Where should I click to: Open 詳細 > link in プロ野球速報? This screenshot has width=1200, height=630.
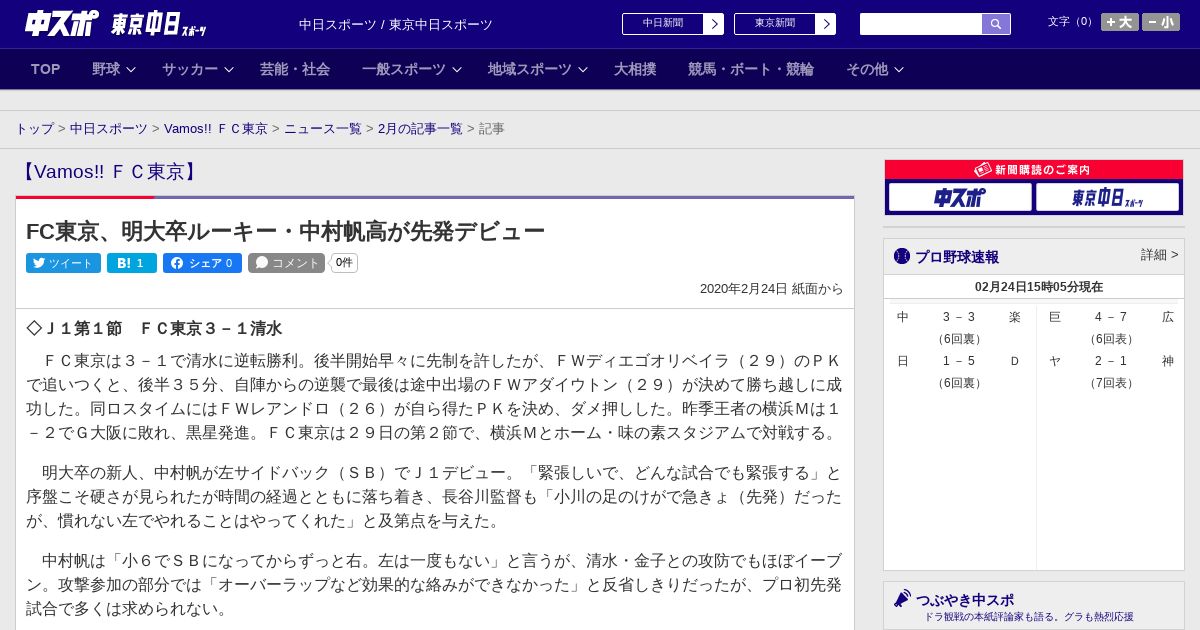1159,255
